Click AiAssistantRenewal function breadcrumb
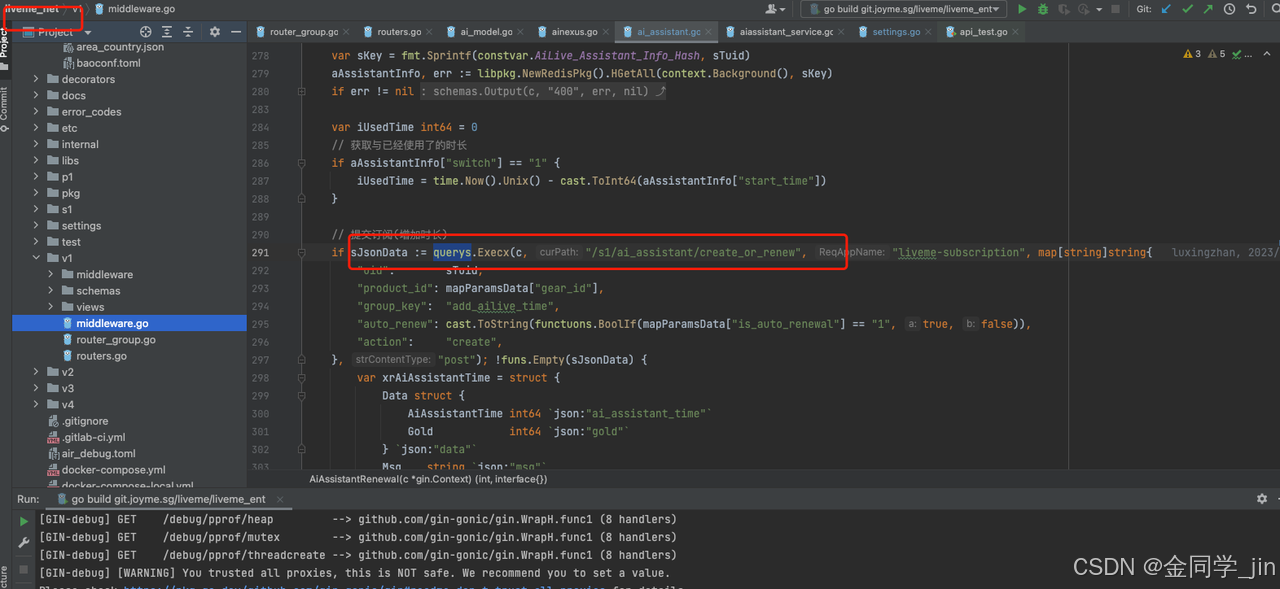The width and height of the screenshot is (1280, 589). (428, 479)
